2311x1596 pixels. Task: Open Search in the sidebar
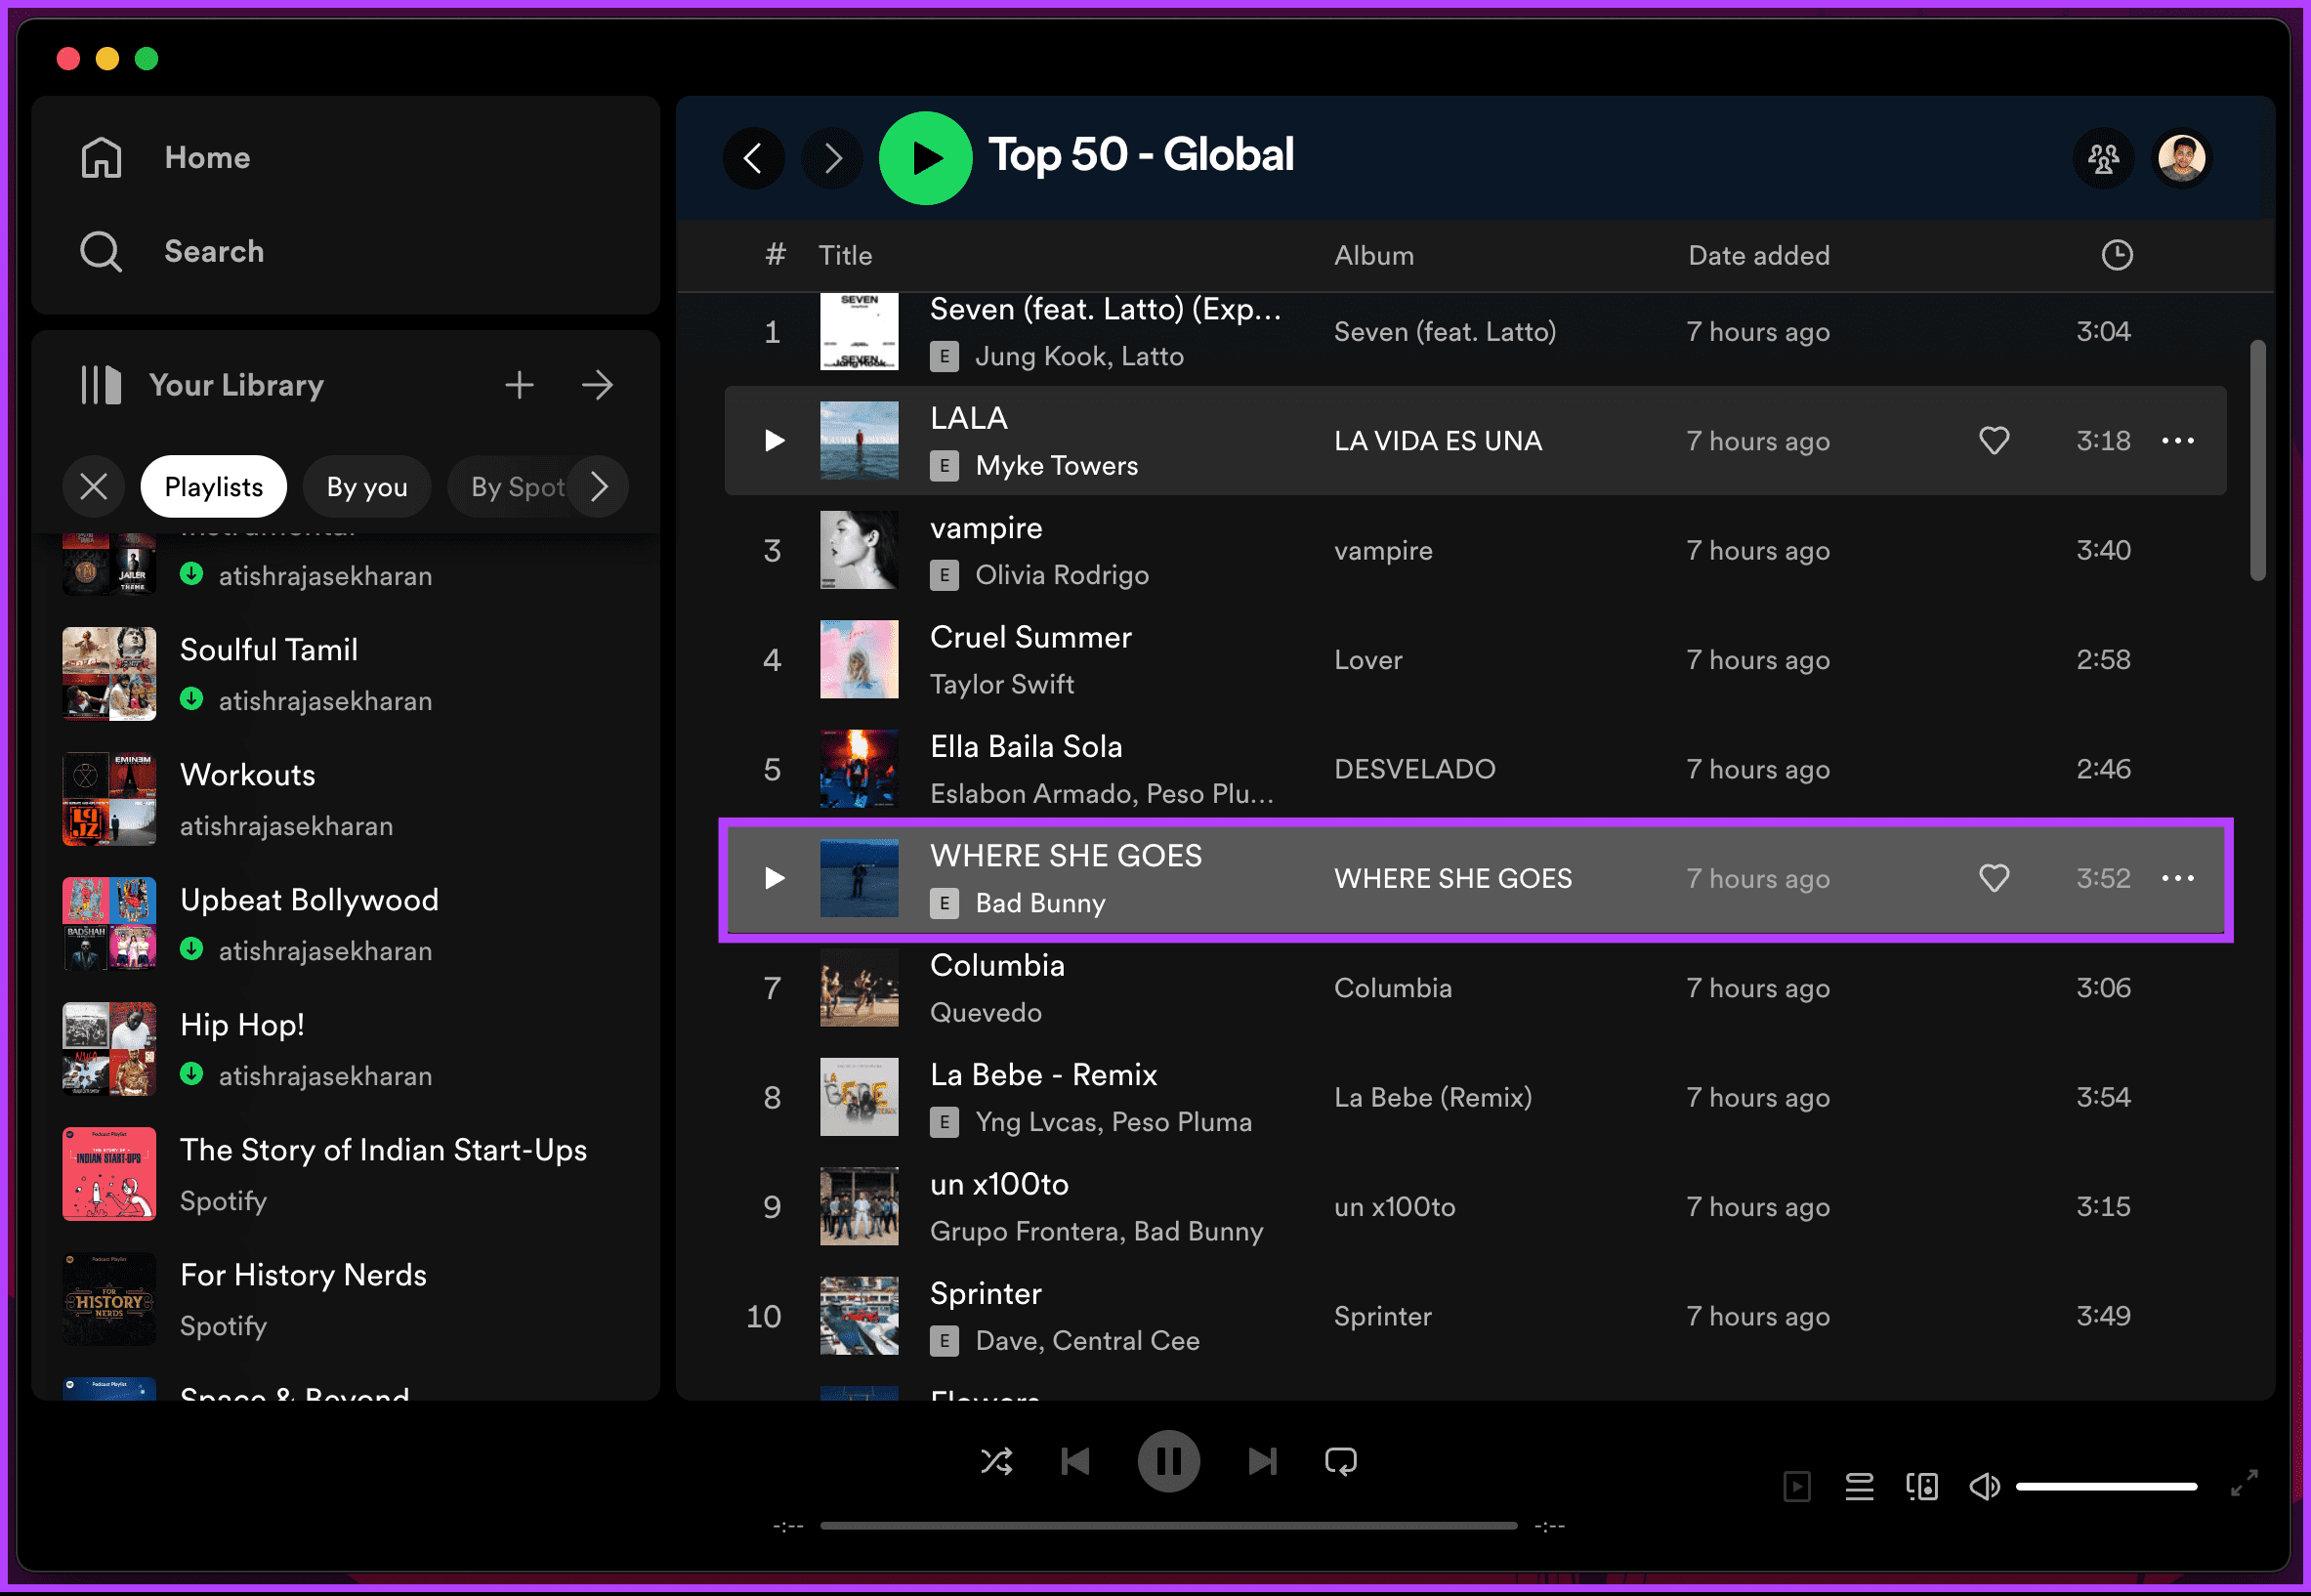click(172, 251)
